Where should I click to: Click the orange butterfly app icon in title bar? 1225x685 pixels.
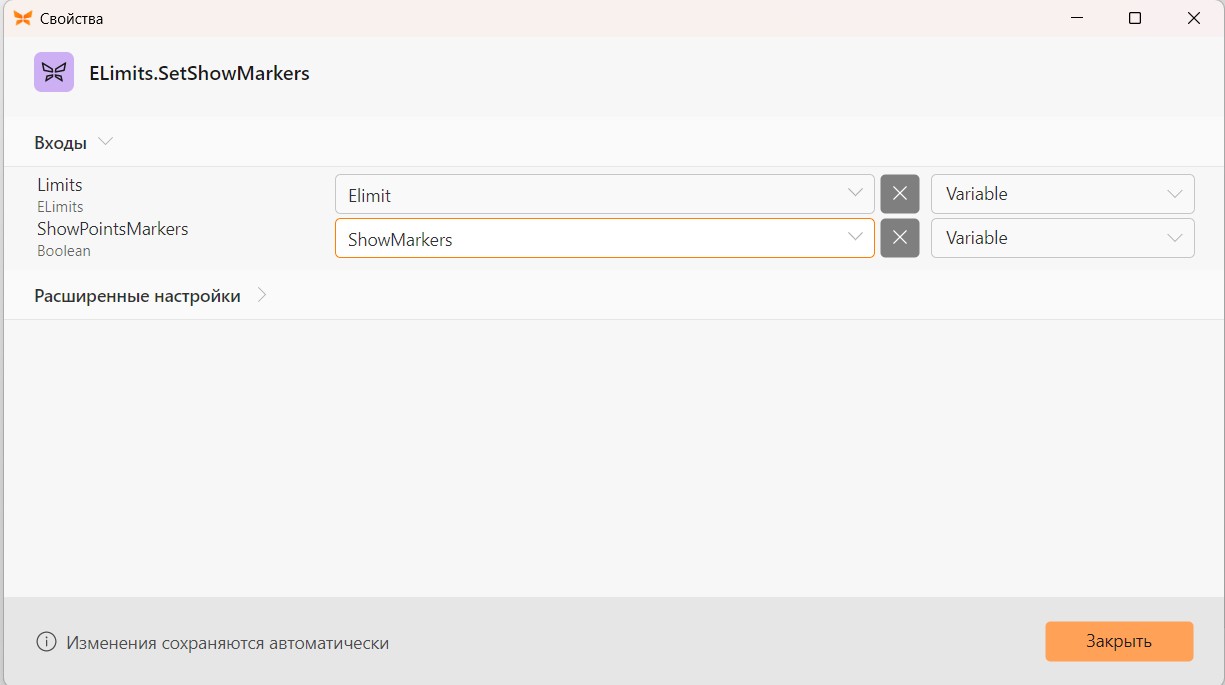23,18
